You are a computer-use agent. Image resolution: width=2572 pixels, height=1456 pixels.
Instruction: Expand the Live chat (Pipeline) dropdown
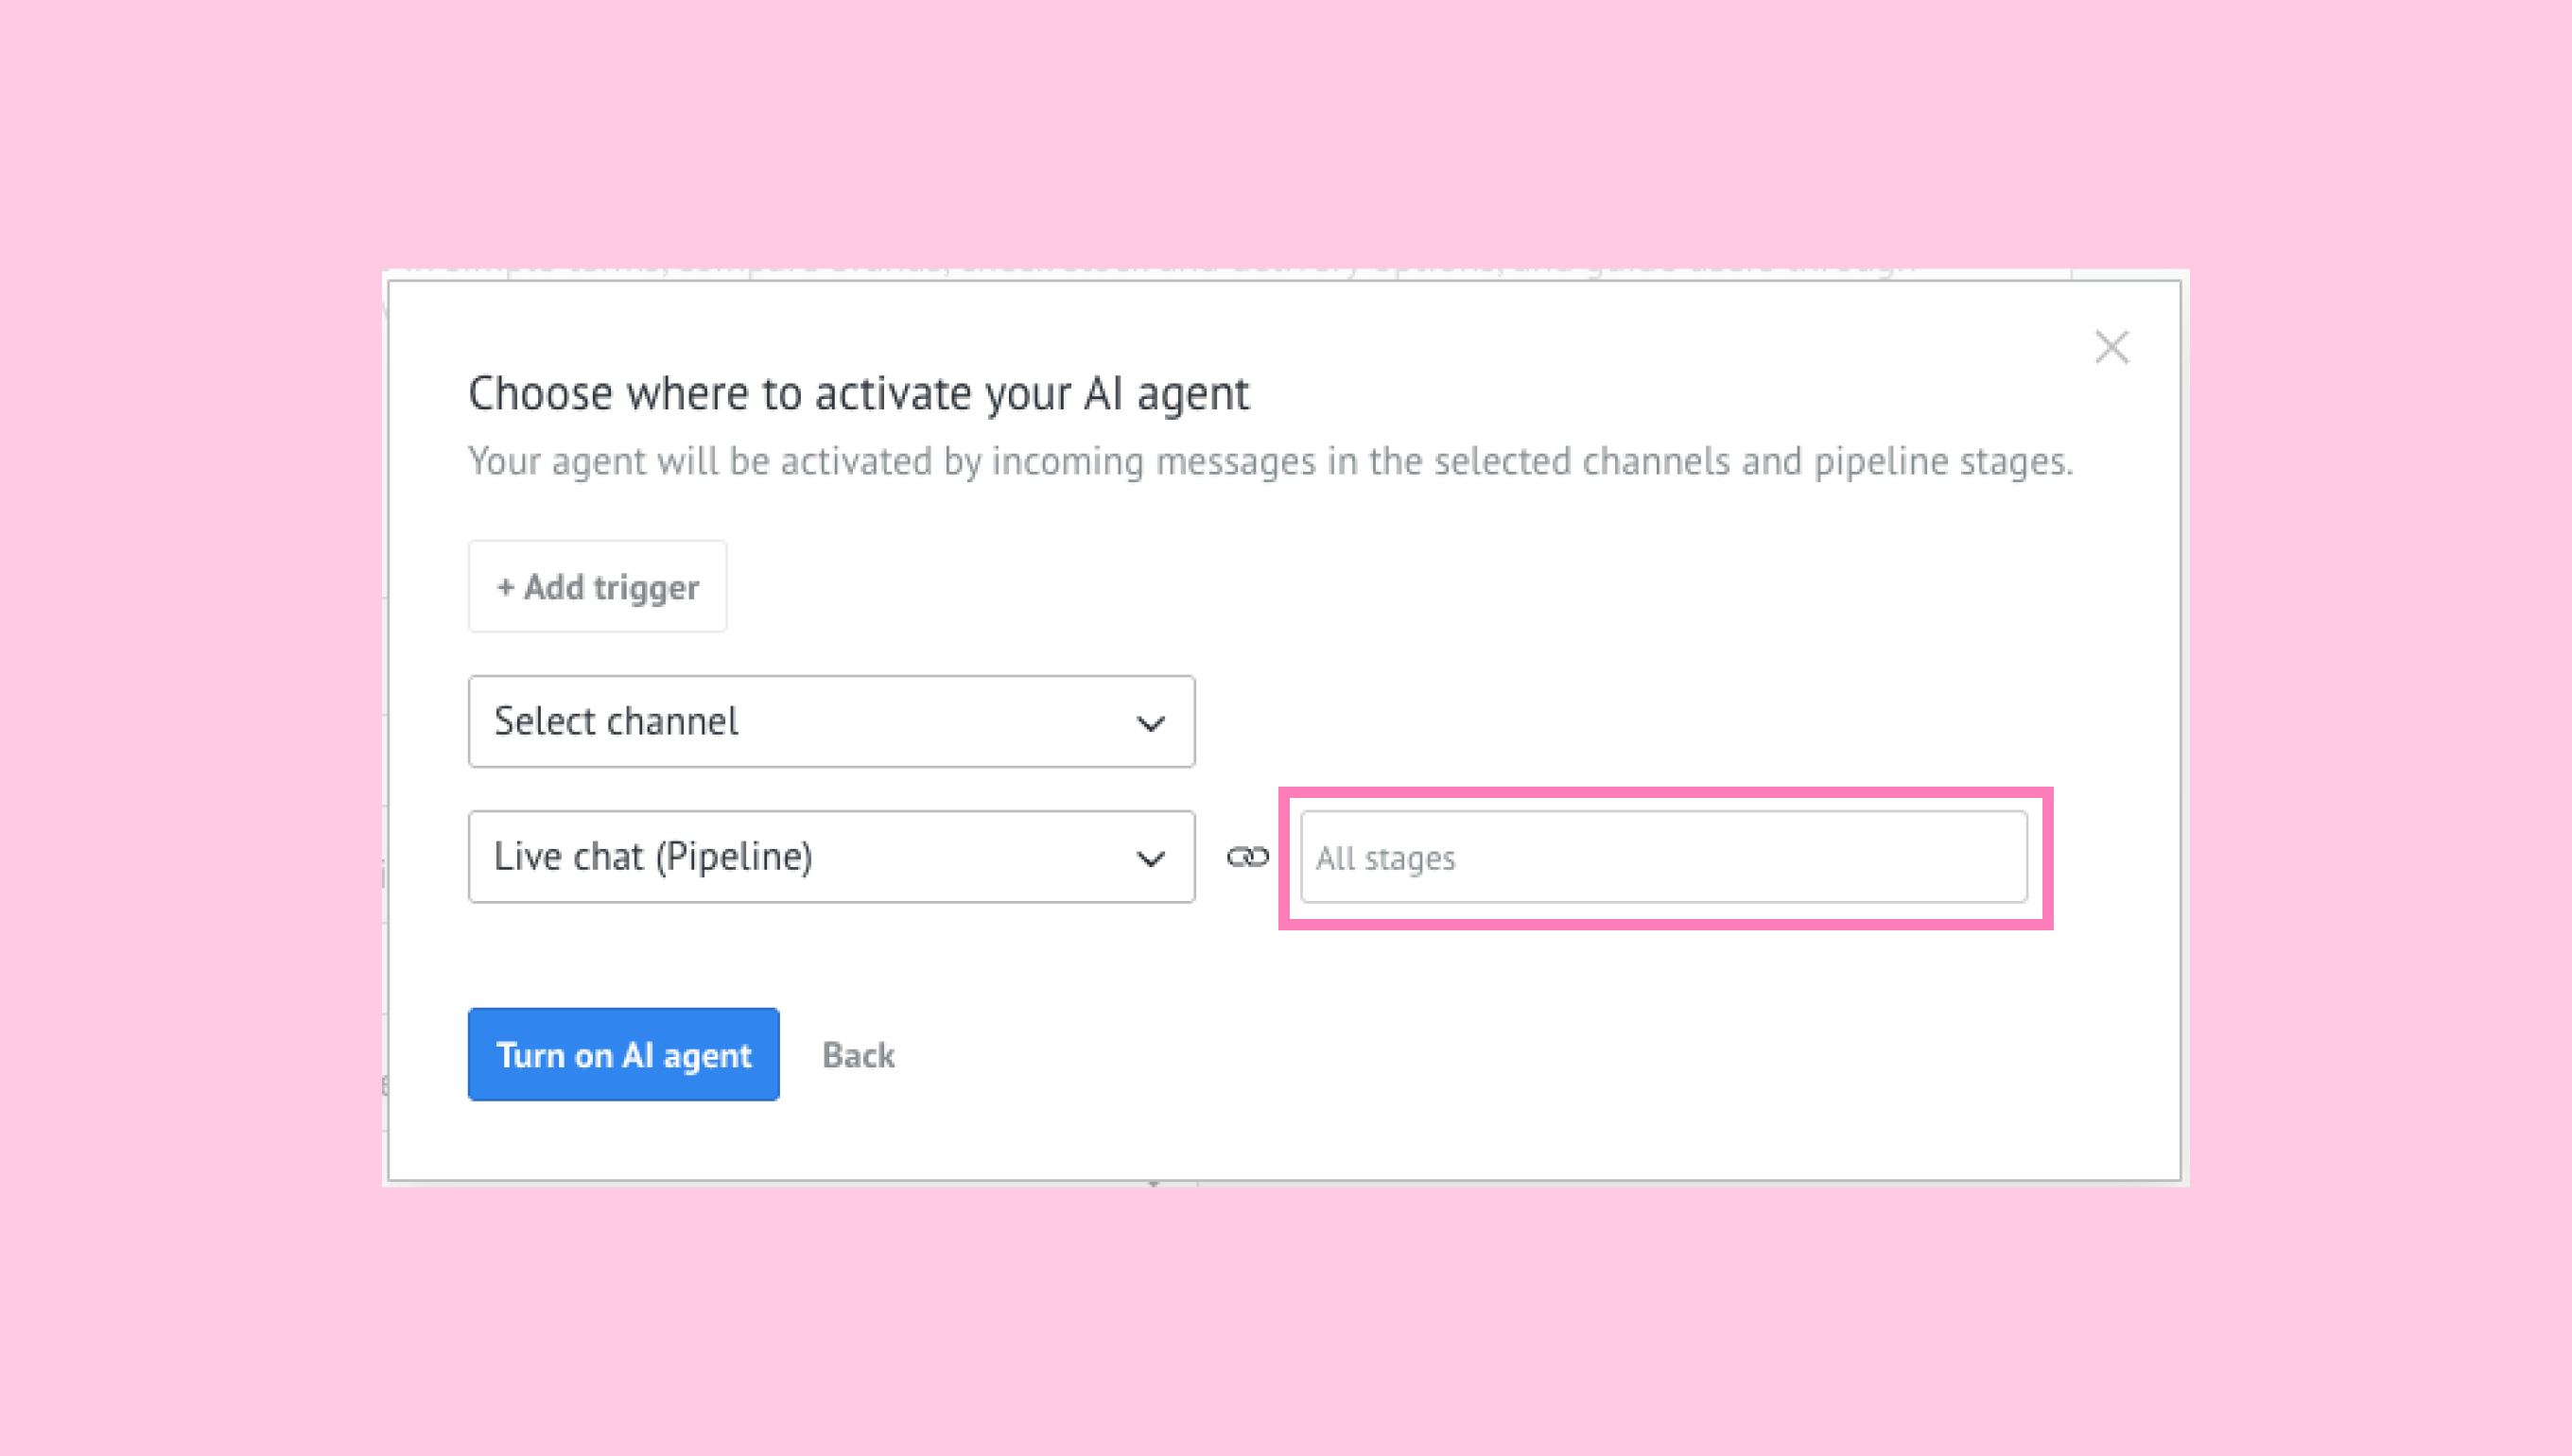click(x=830, y=856)
